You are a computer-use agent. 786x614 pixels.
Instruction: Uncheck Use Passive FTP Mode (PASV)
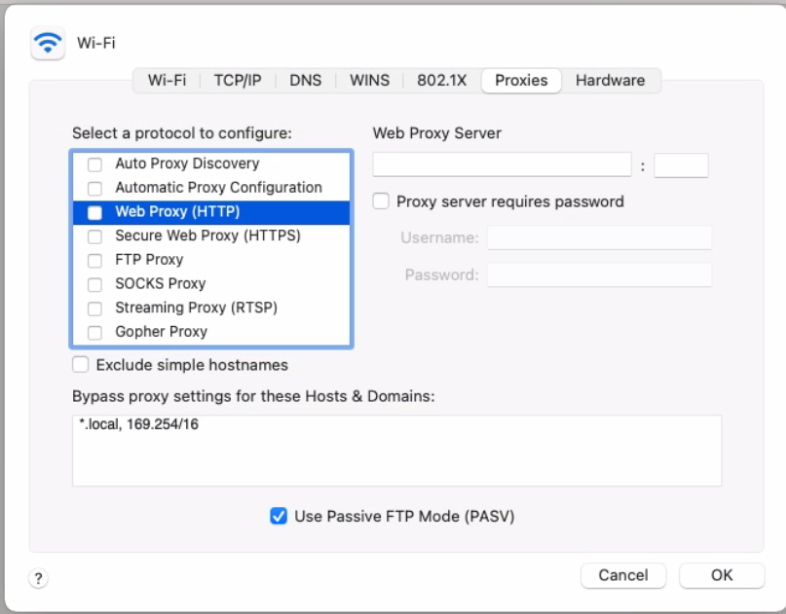tap(279, 516)
